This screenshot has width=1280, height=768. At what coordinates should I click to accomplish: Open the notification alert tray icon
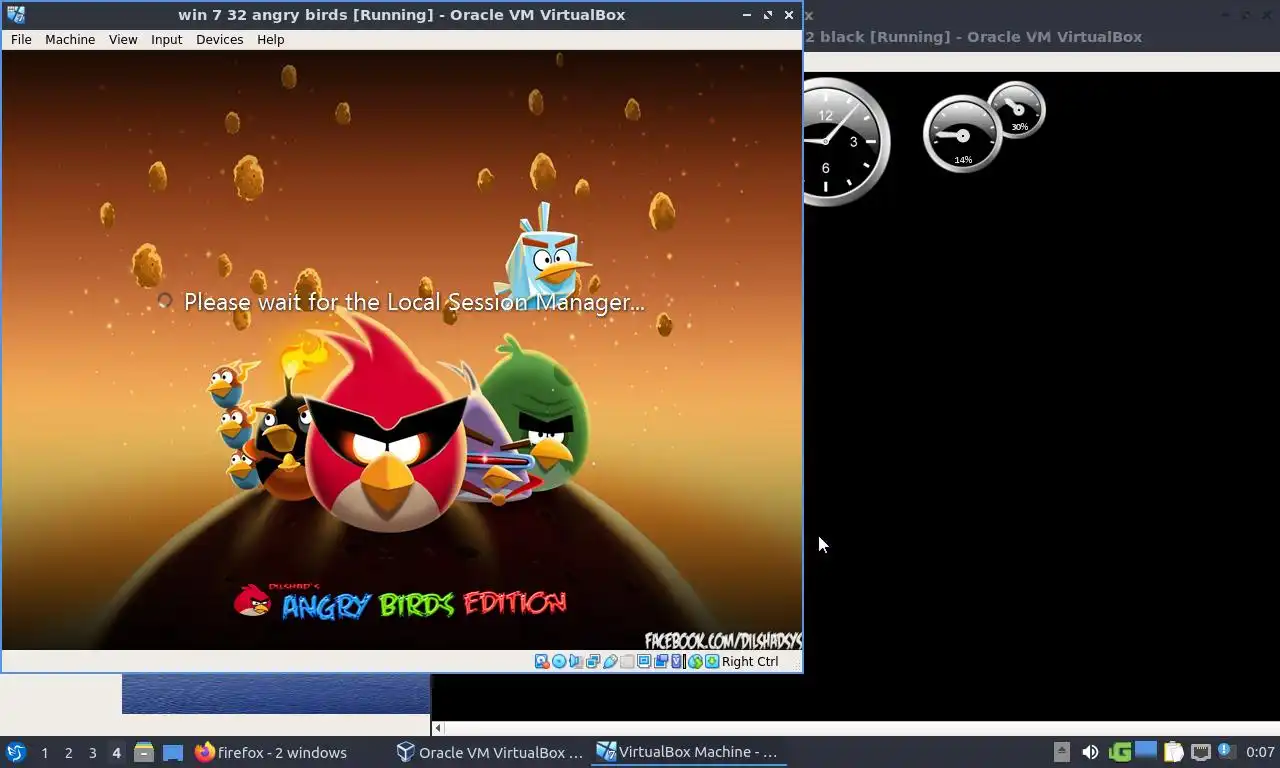pyautogui.click(x=1227, y=751)
